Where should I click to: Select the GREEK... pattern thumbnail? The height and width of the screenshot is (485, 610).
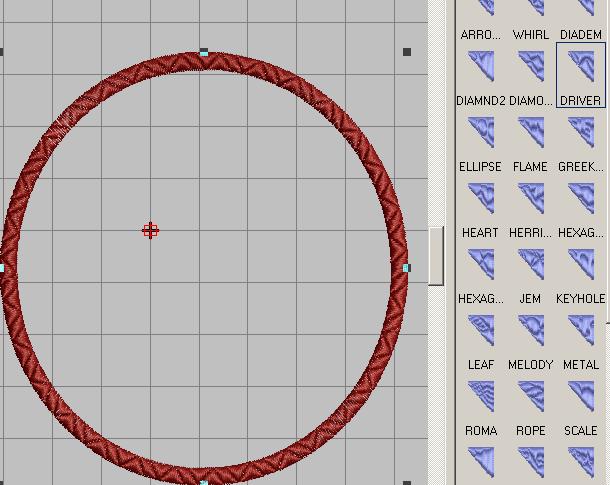click(x=581, y=132)
